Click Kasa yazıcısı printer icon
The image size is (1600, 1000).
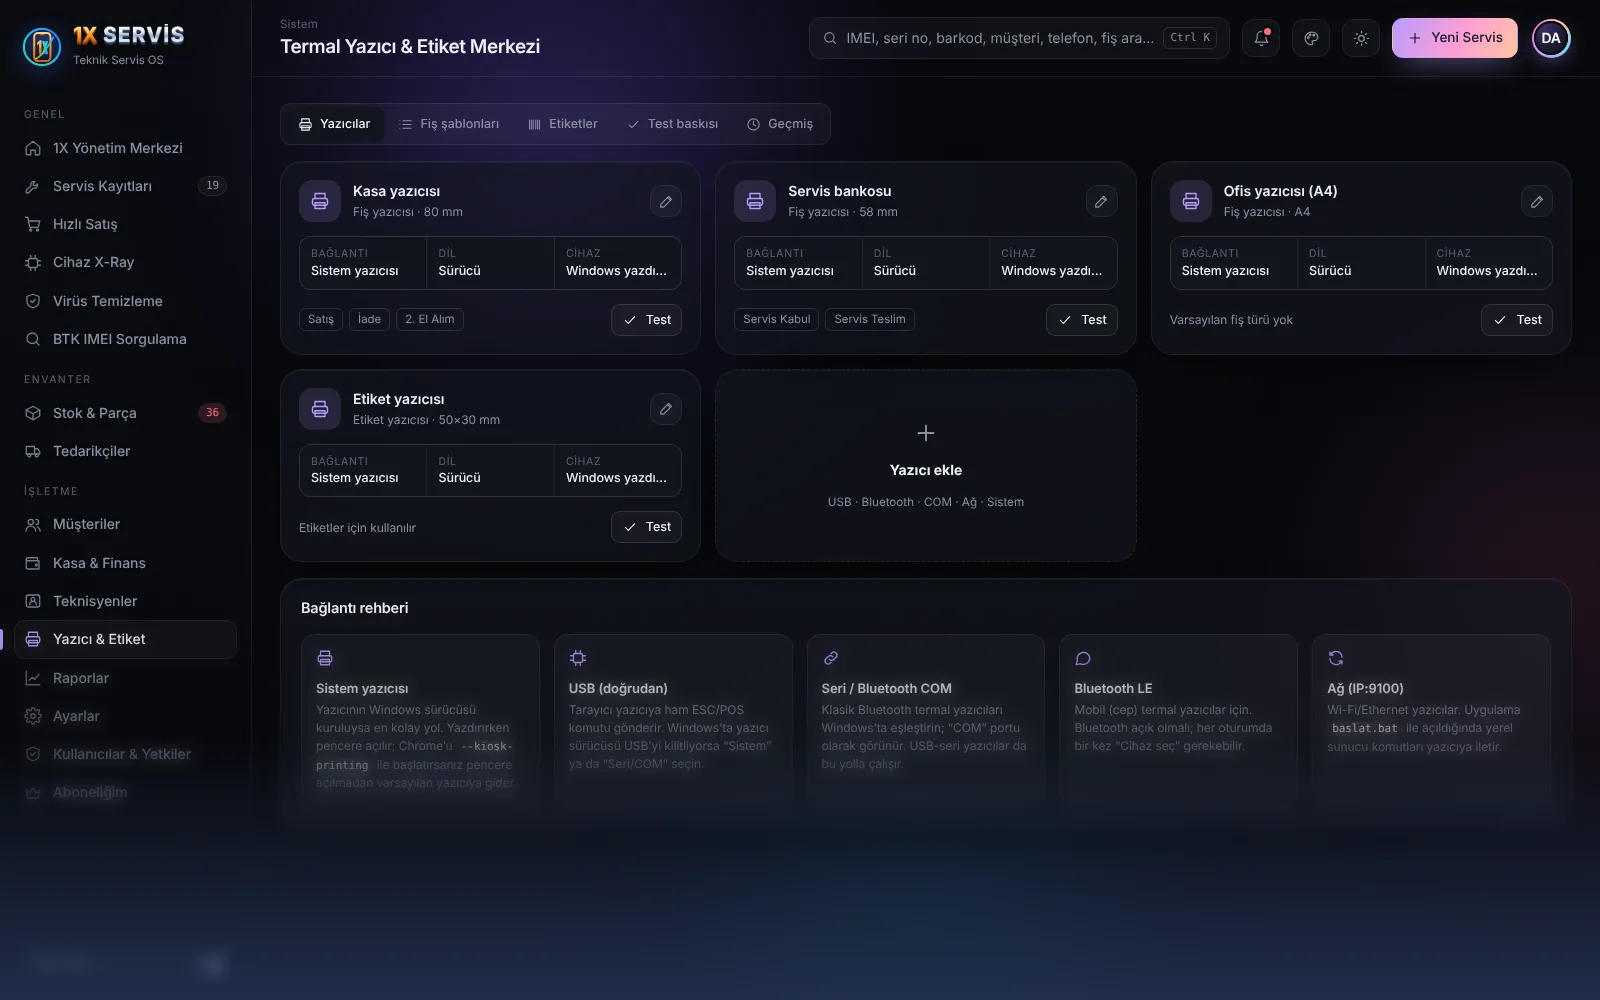point(320,201)
